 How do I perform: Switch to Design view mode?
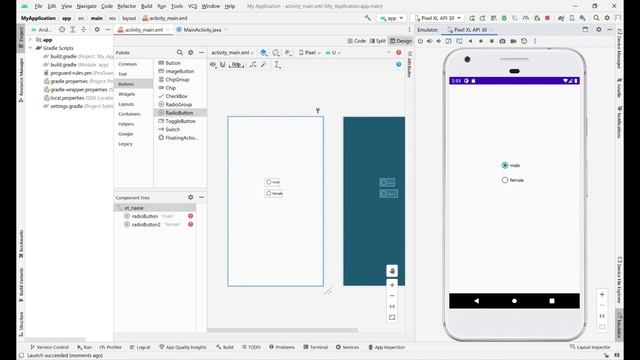(400, 41)
